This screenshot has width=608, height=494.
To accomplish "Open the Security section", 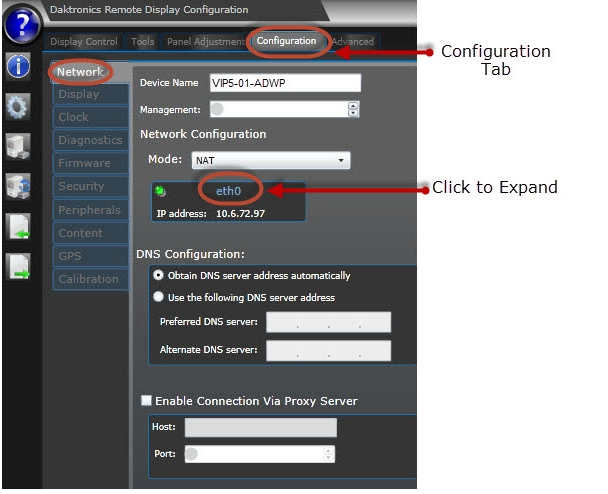I will [x=91, y=187].
